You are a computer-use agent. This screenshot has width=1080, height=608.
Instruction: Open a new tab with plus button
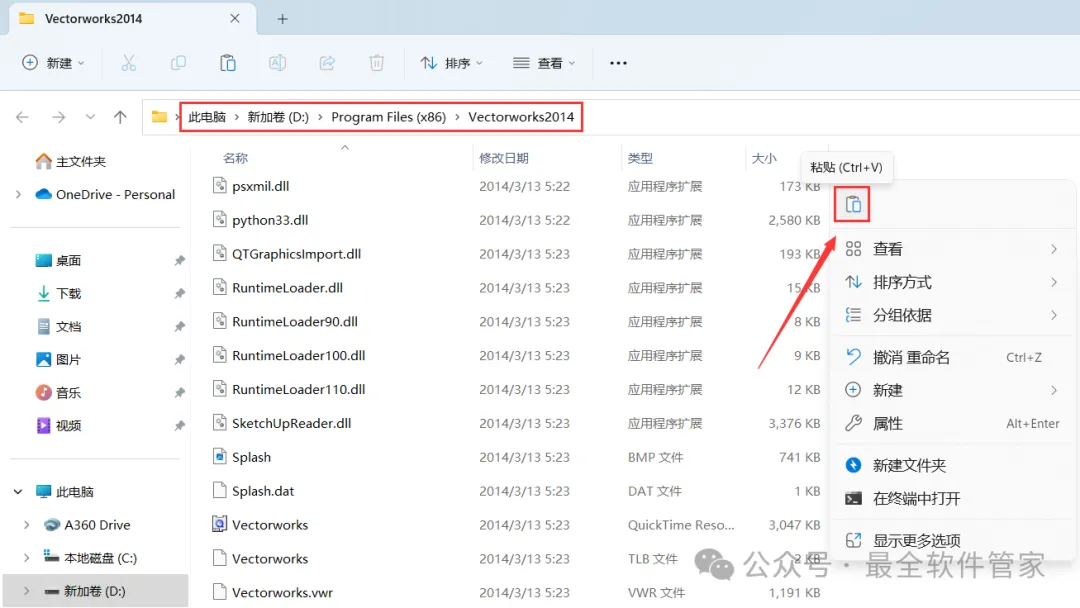tap(282, 19)
